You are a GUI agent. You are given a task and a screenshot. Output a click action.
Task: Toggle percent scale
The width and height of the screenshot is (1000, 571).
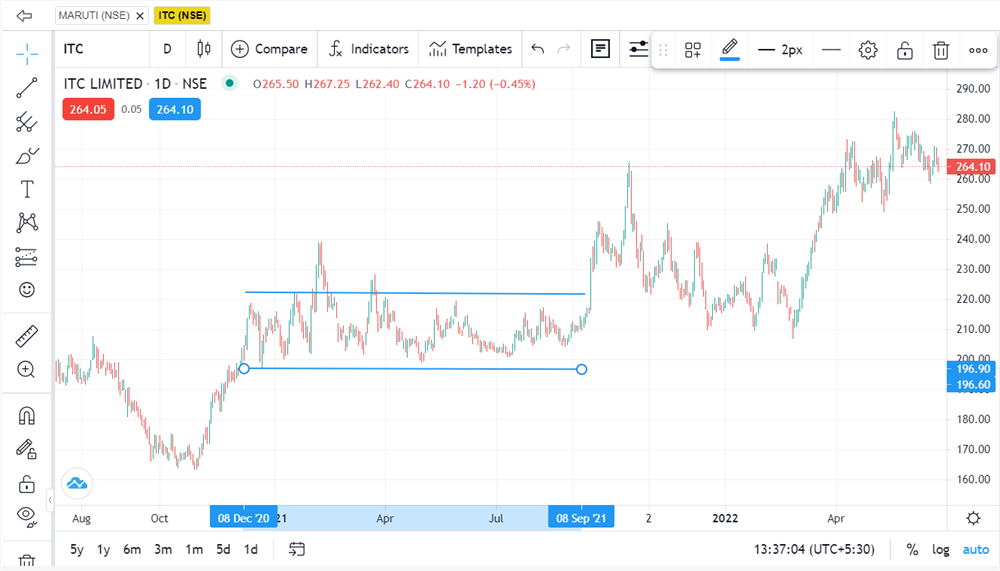tap(912, 549)
